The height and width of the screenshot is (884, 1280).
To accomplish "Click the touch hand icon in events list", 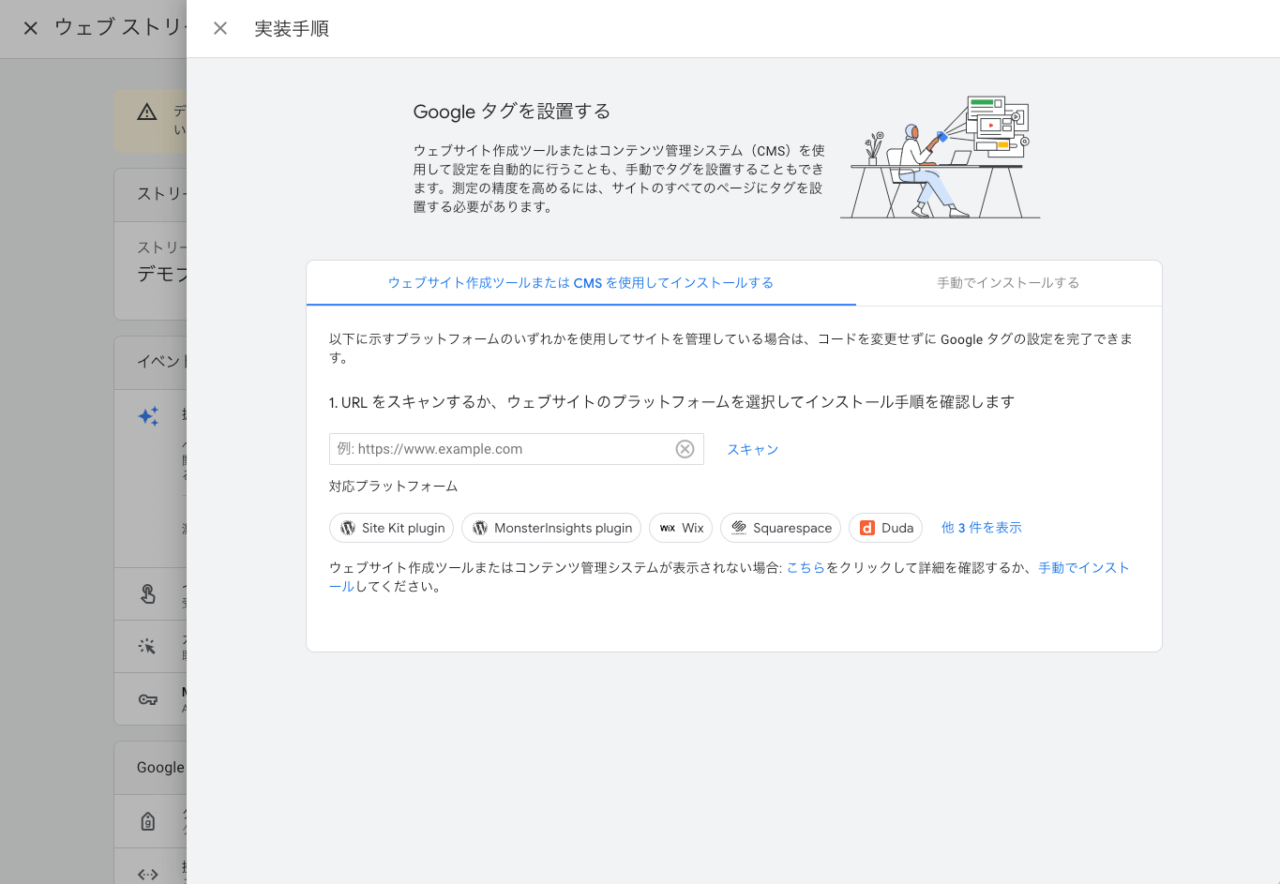I will point(148,595).
